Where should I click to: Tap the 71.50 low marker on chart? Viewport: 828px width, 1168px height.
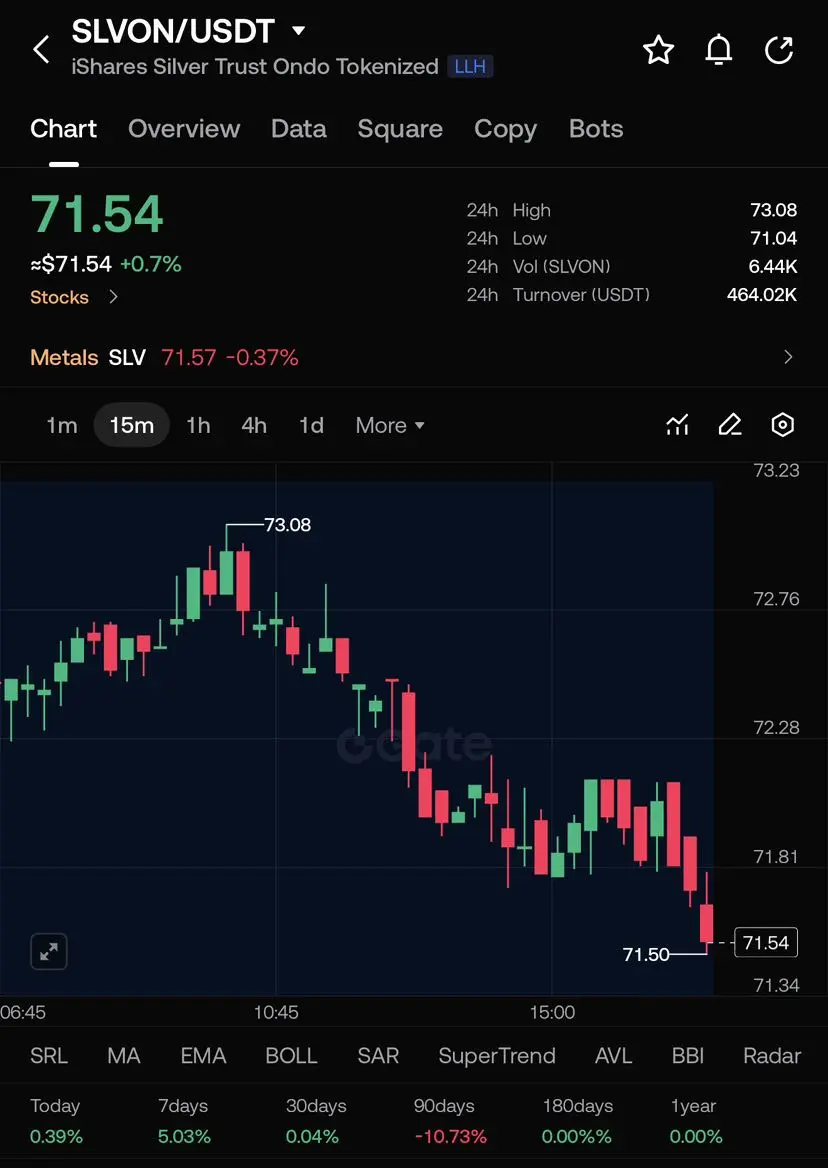[x=646, y=954]
